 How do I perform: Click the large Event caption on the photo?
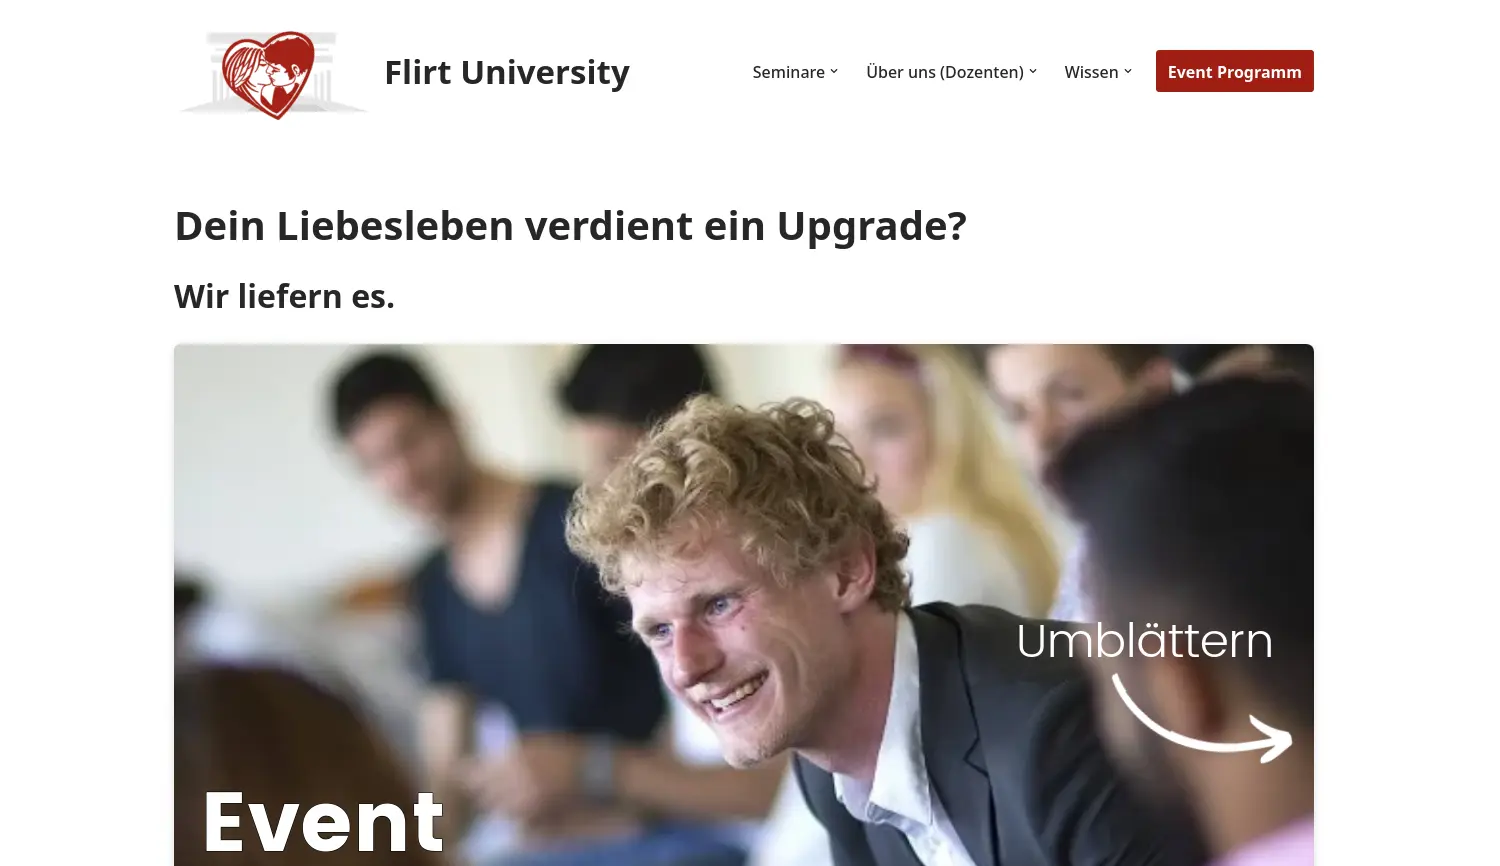pos(323,822)
